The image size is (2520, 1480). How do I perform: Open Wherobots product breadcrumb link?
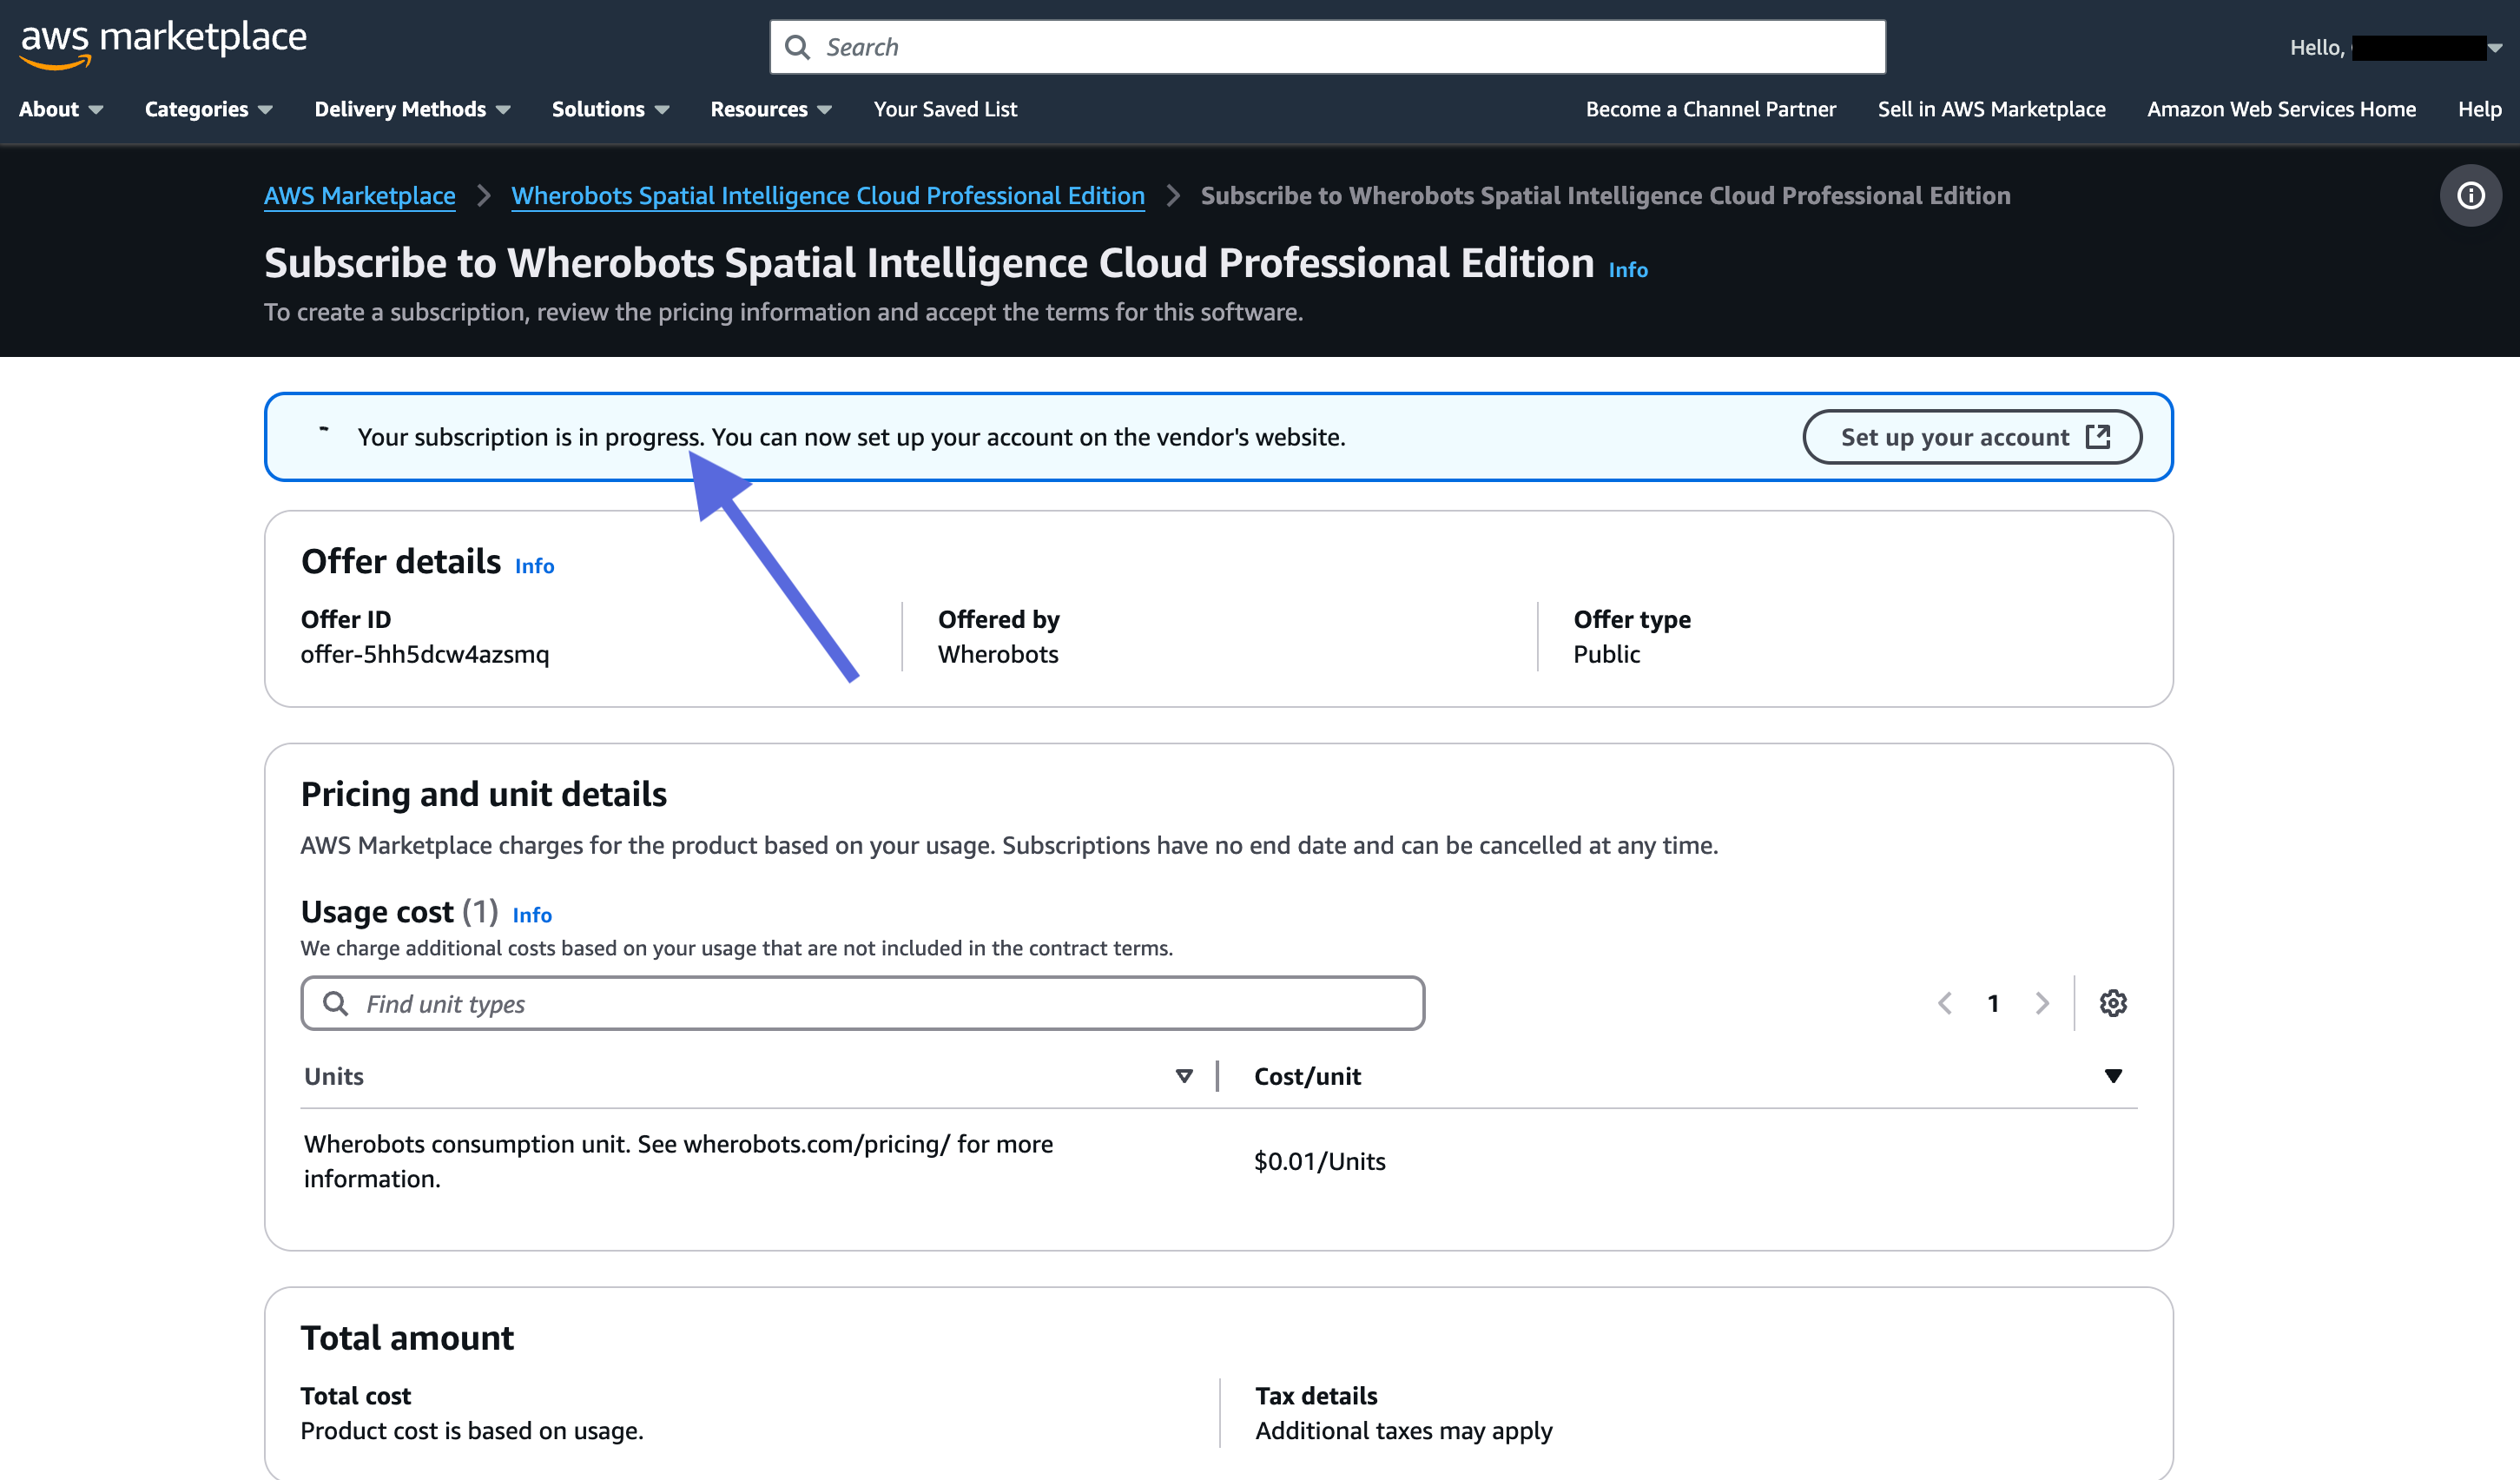[827, 196]
